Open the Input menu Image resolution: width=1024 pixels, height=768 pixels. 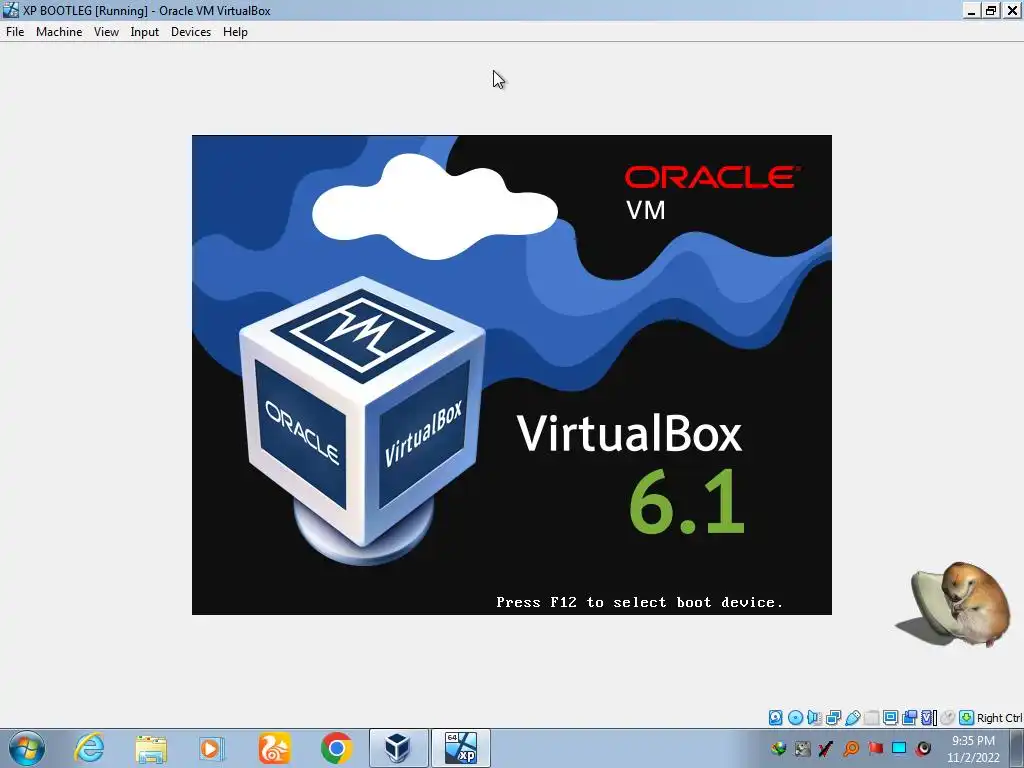[144, 32]
